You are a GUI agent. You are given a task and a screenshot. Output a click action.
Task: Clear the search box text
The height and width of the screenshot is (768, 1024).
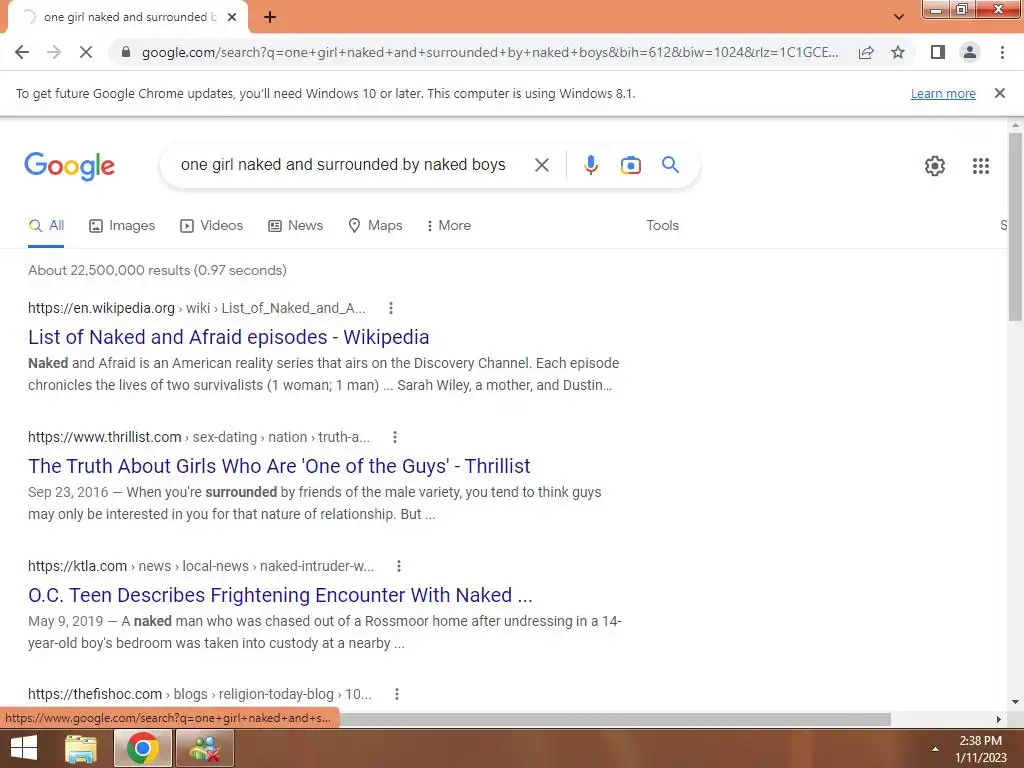tap(541, 165)
